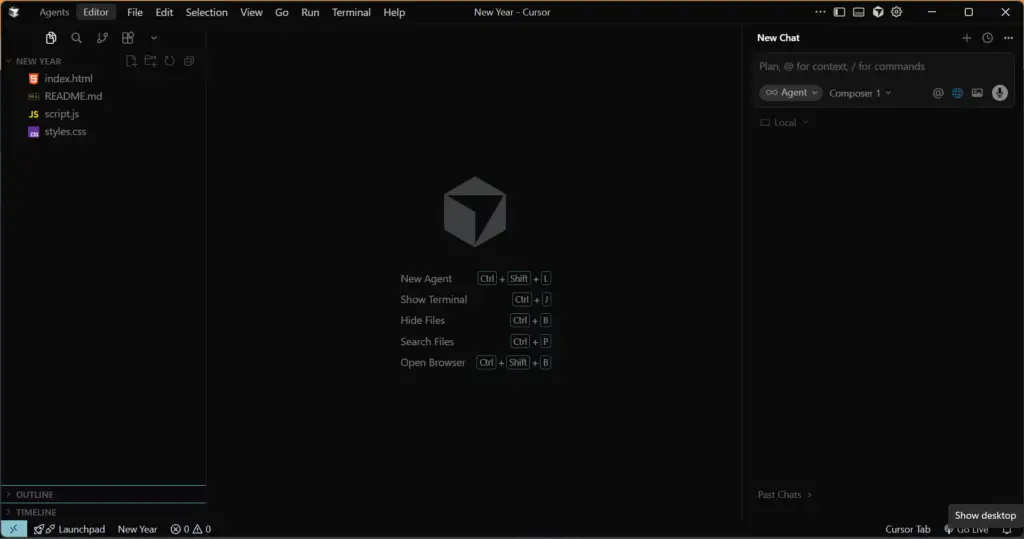Open the Composer 1 model dropdown
Image resolution: width=1024 pixels, height=539 pixels.
click(859, 93)
